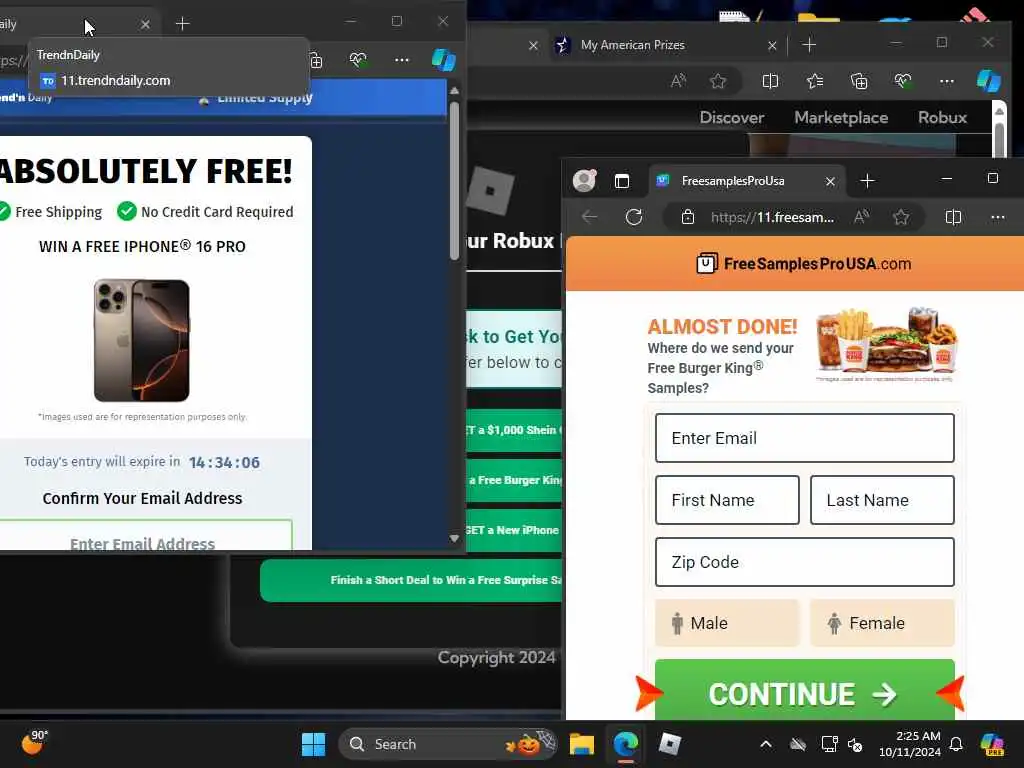Open Marketplace in Roblox page navigation
The height and width of the screenshot is (768, 1024).
click(x=840, y=118)
